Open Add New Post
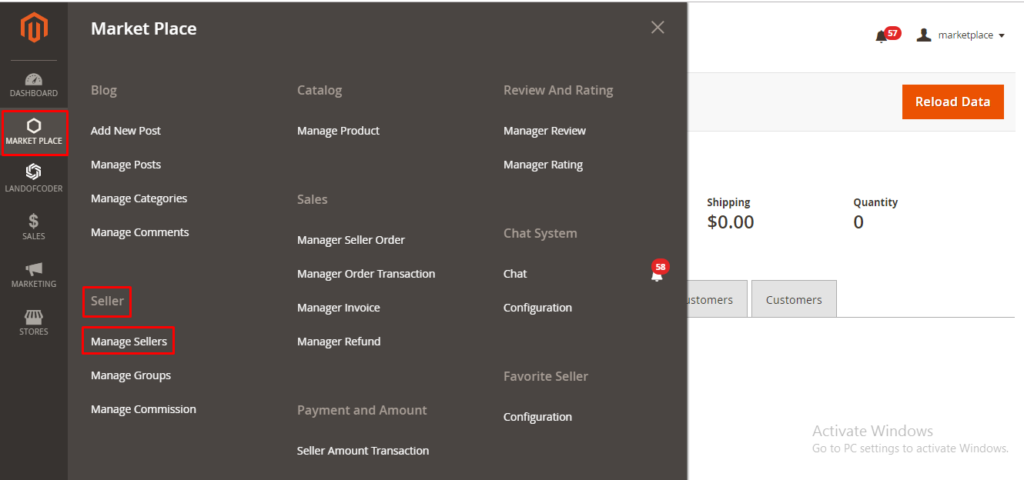Image resolution: width=1024 pixels, height=480 pixels. 126,131
